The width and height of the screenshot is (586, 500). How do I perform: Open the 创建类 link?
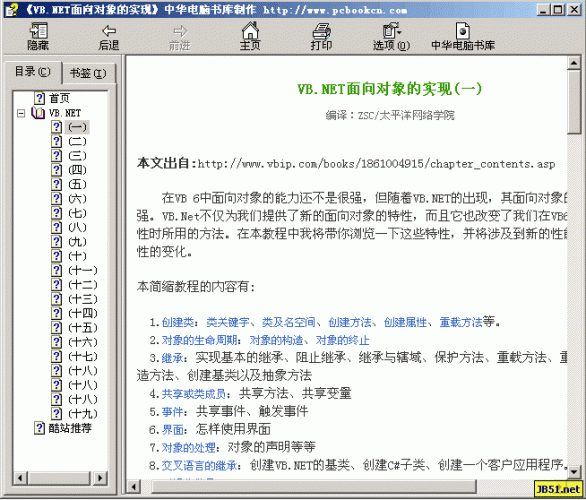coord(178,322)
